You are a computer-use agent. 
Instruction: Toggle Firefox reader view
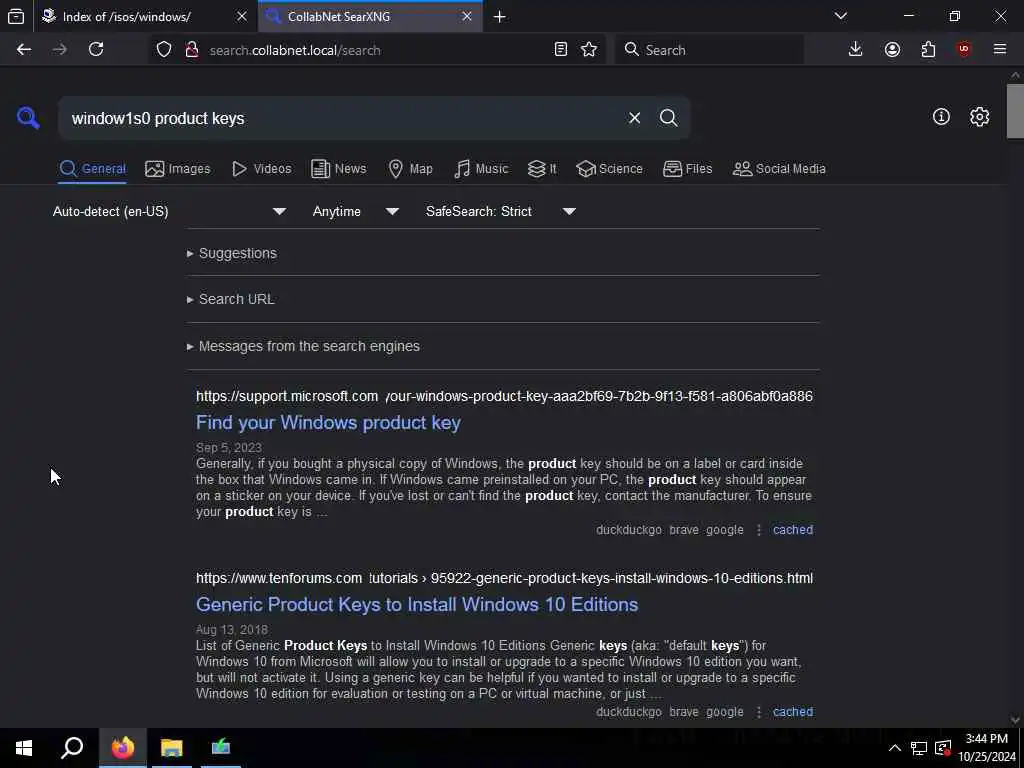coord(560,50)
